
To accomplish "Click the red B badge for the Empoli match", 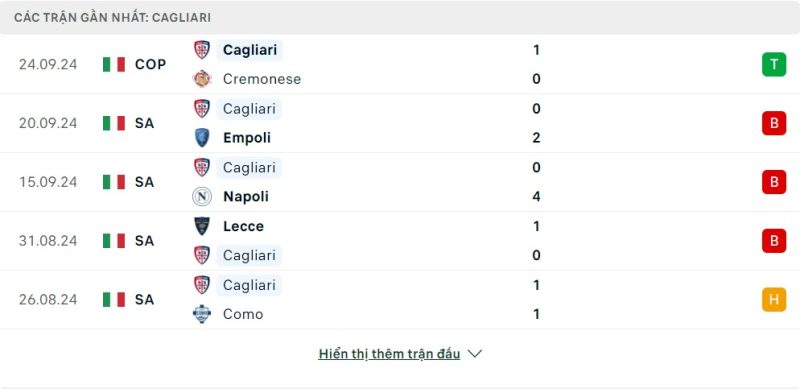I will pyautogui.click(x=774, y=123).
